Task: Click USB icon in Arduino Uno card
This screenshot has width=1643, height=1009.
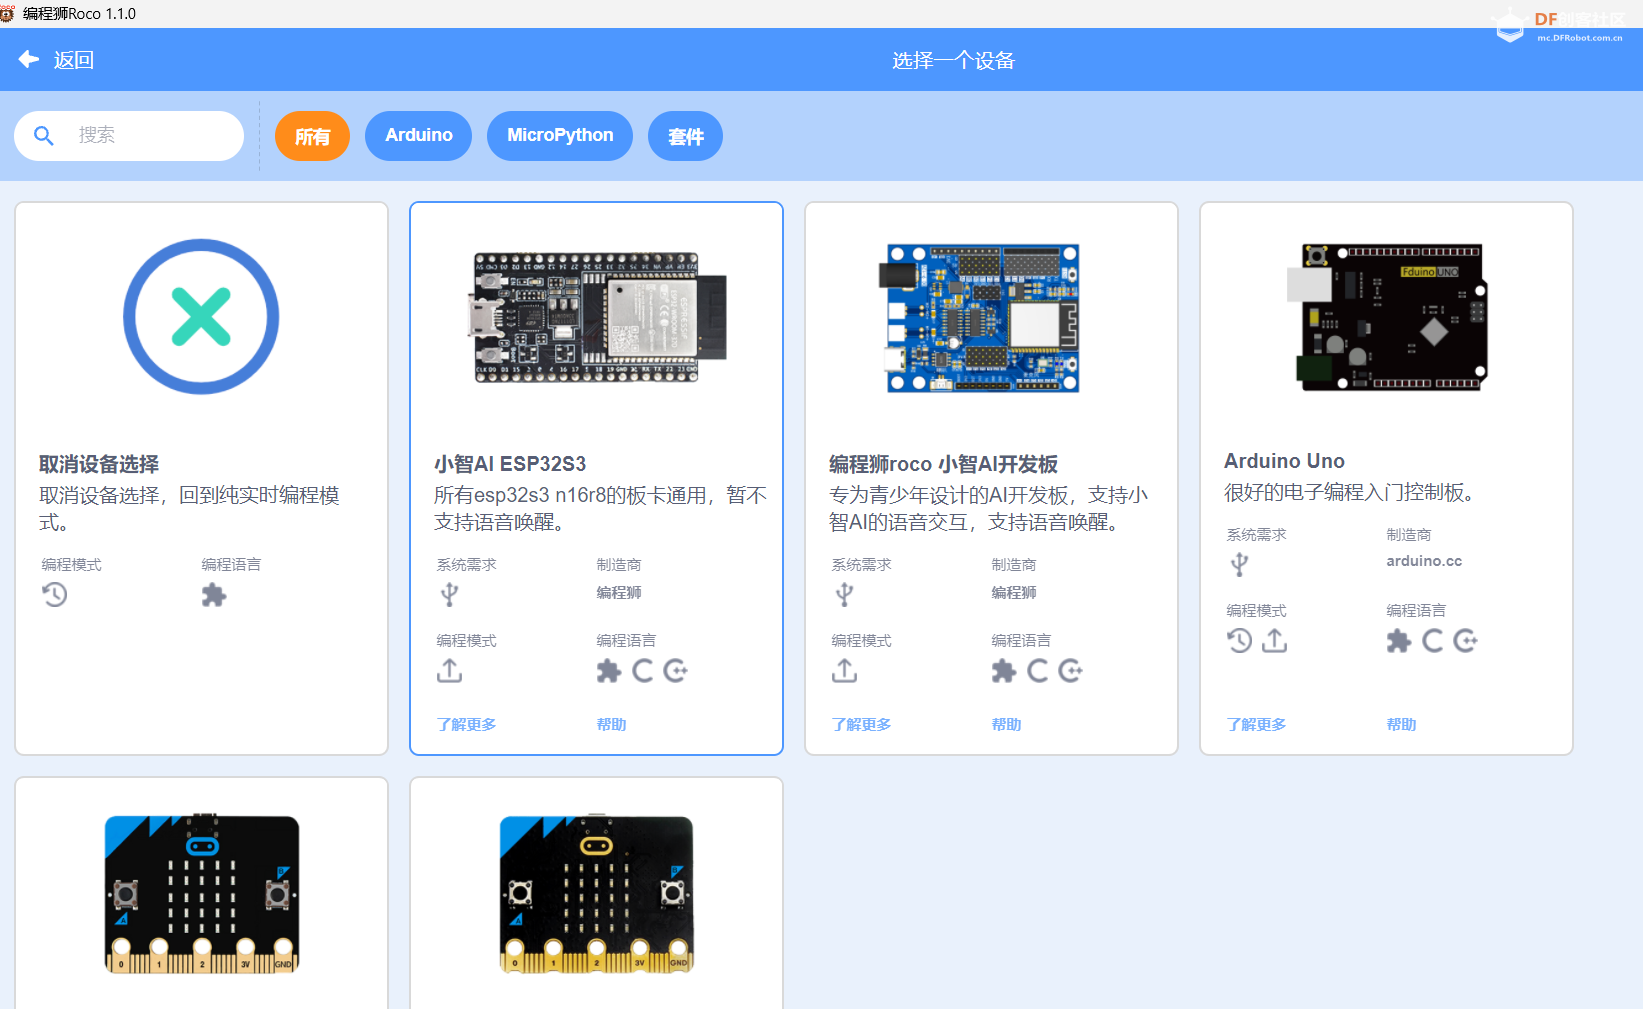Action: tap(1240, 565)
